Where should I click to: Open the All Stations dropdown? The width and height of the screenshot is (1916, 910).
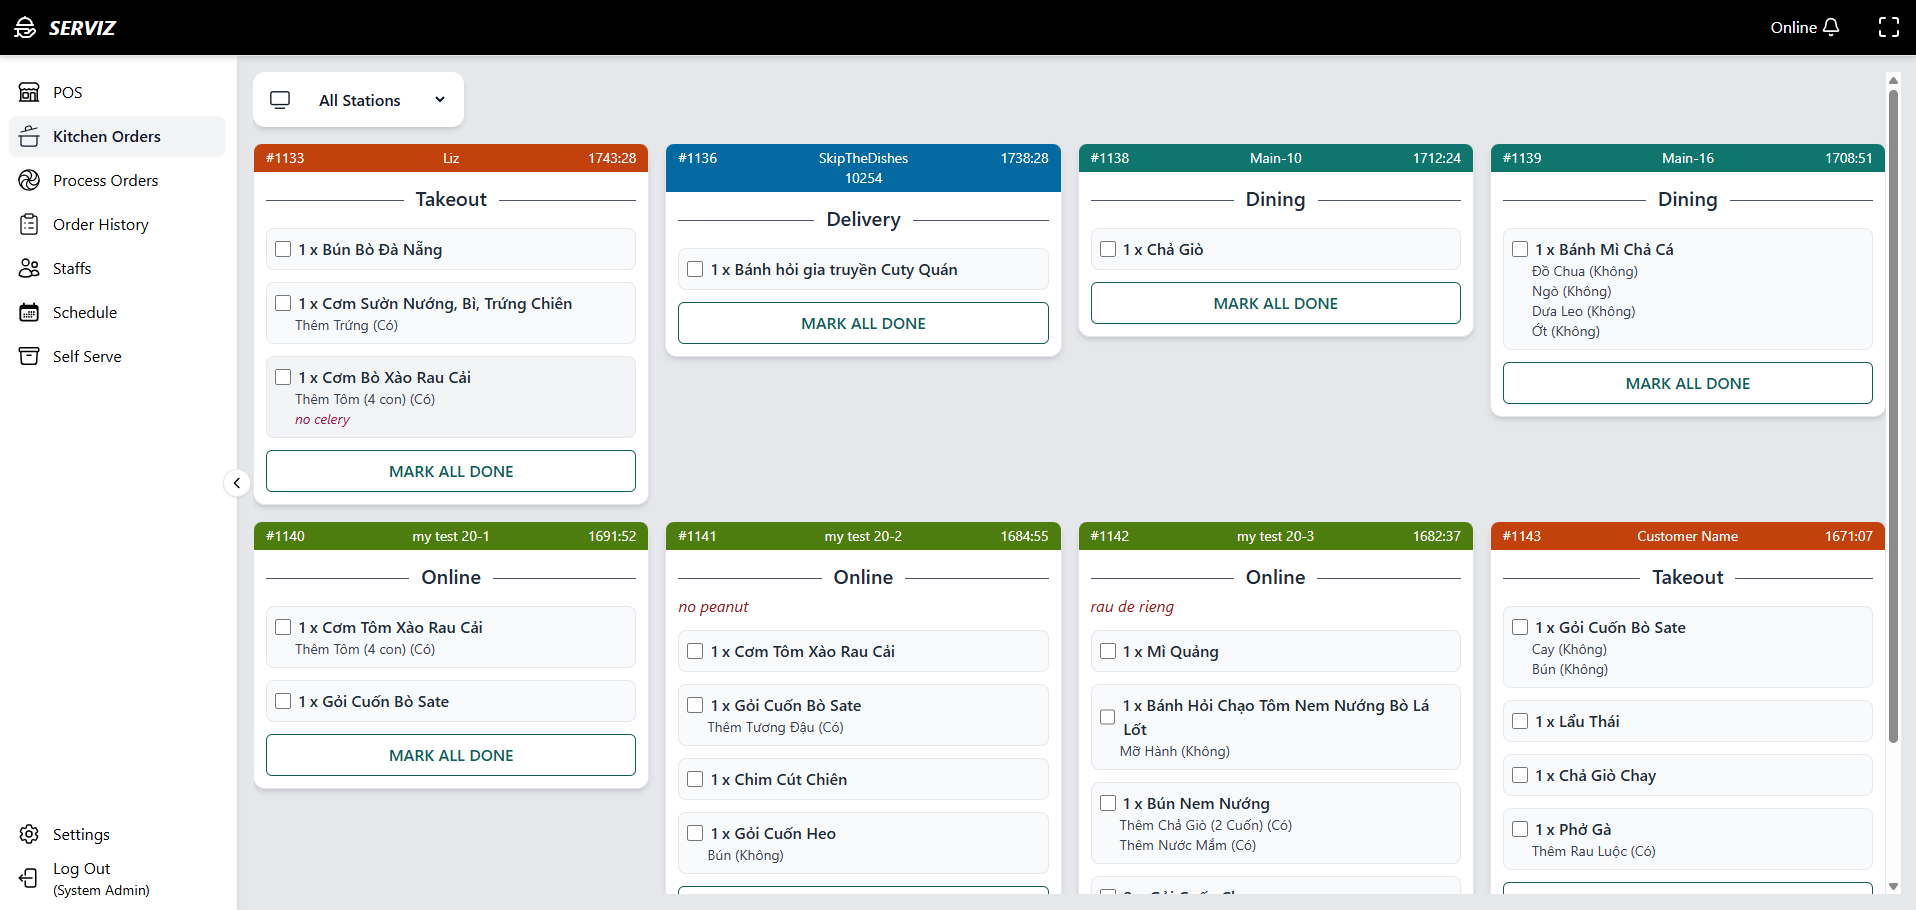(358, 100)
